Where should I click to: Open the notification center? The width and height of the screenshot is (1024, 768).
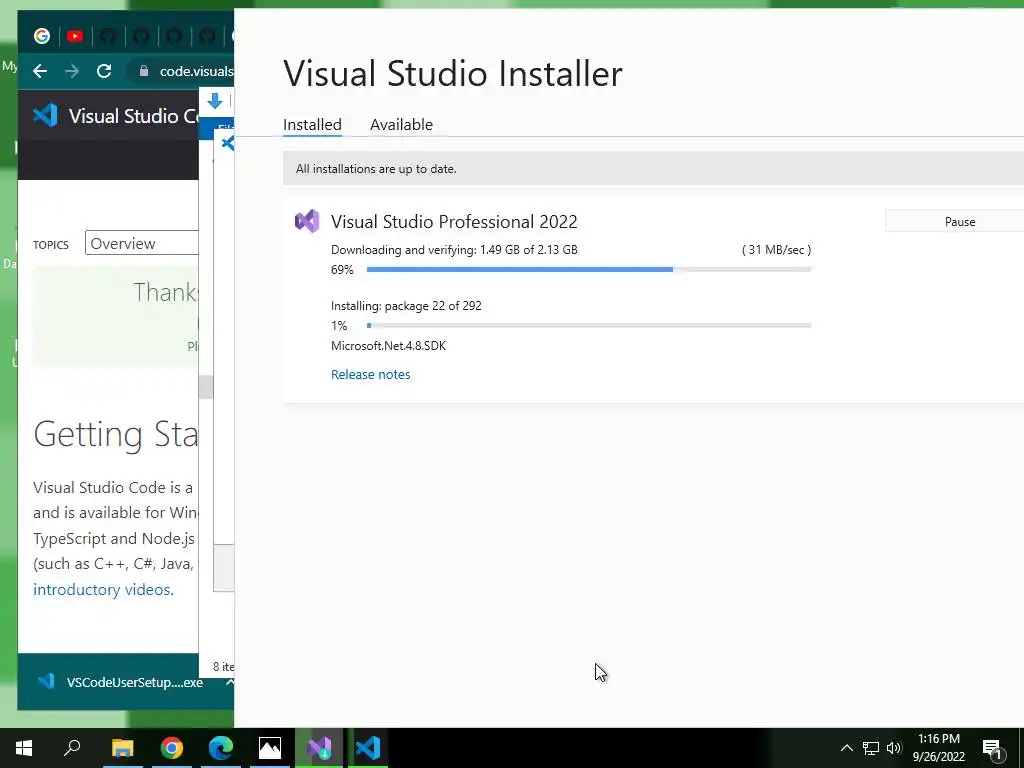(x=993, y=748)
